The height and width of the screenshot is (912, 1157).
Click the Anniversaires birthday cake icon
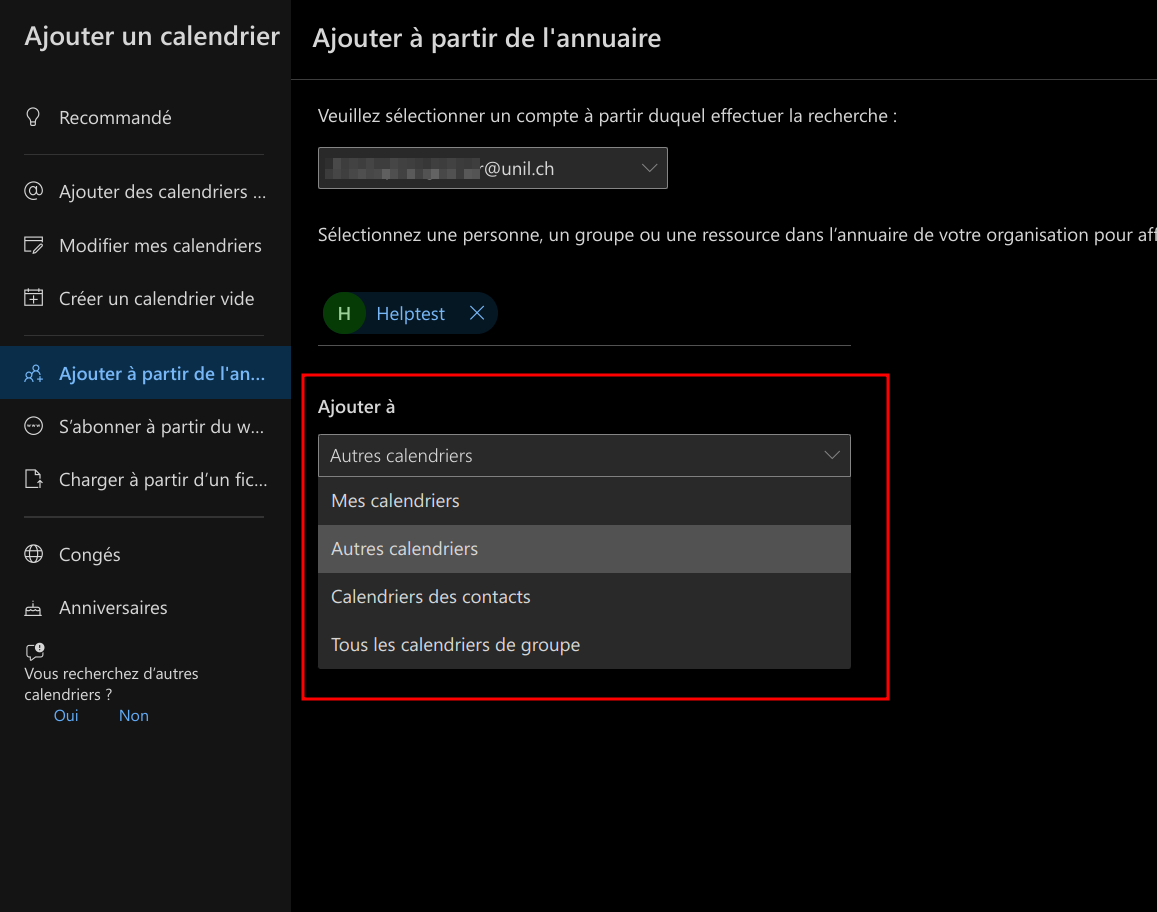(x=34, y=607)
